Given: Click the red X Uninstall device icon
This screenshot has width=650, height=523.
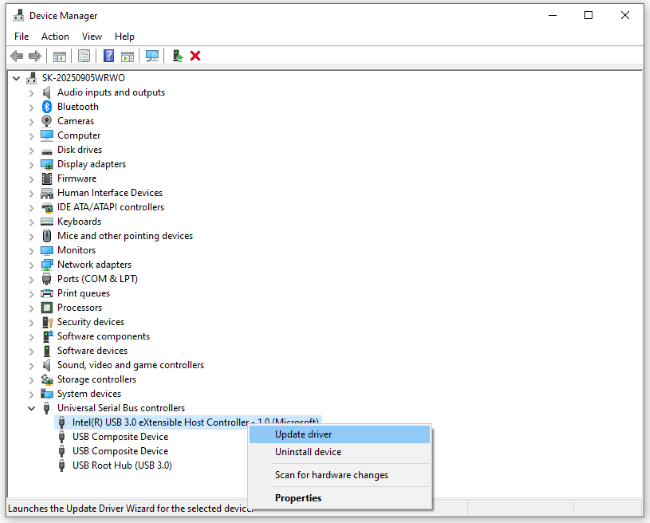Looking at the screenshot, I should click(x=195, y=56).
